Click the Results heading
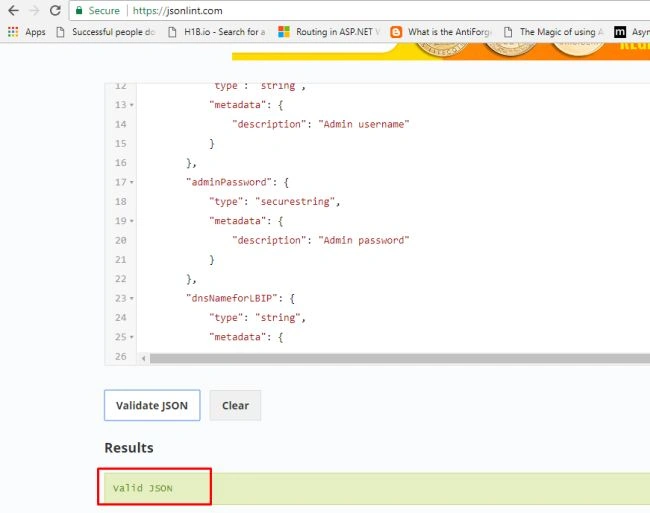Screen dimensions: 650x513 129,448
